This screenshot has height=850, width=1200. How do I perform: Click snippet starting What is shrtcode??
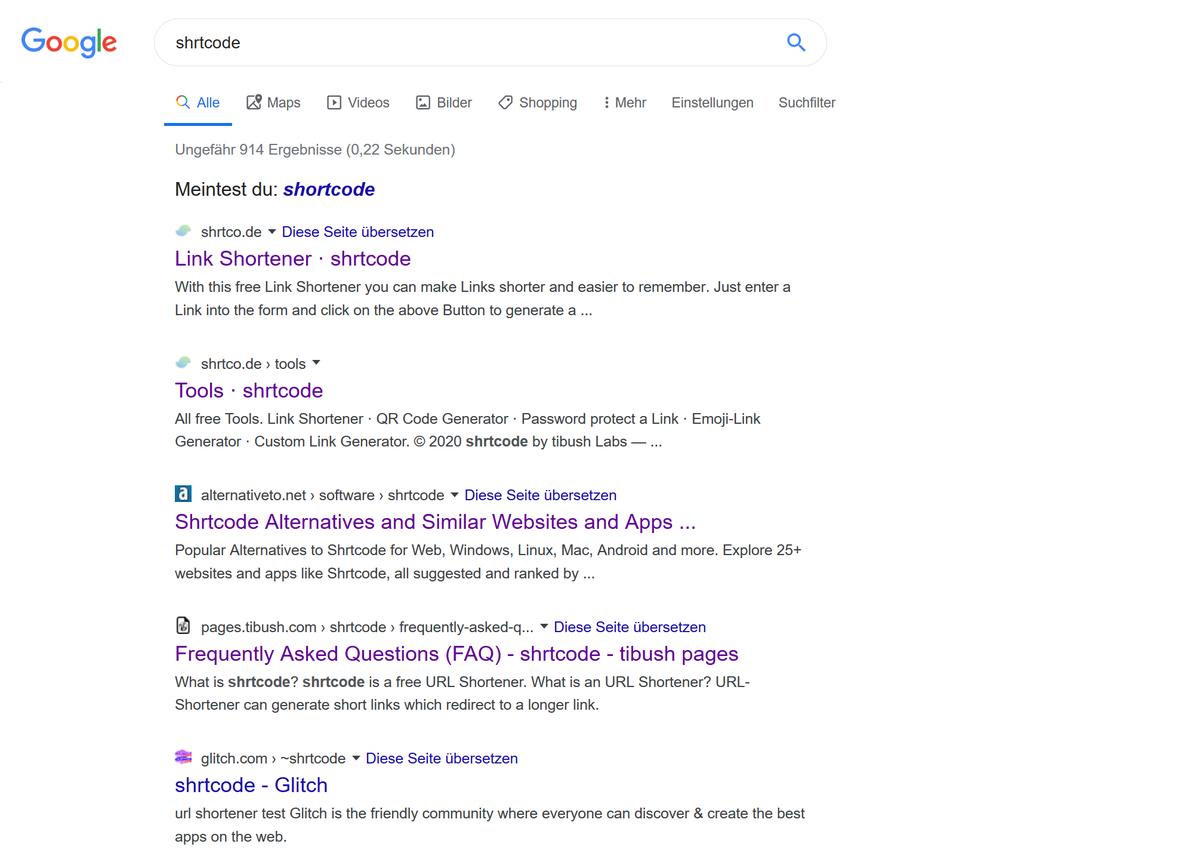(x=462, y=693)
